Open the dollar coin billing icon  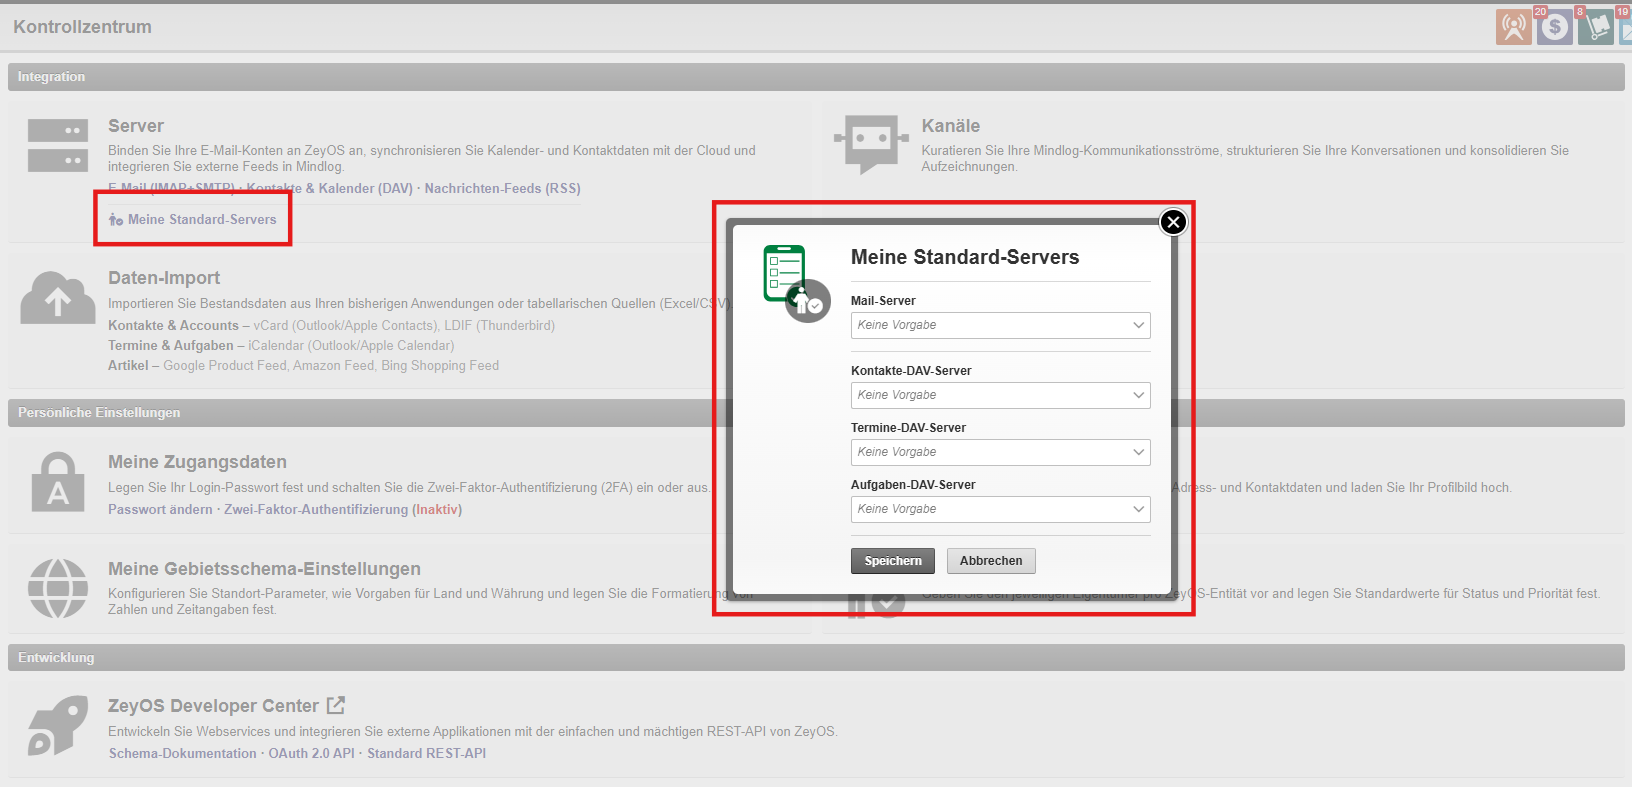coord(1554,27)
